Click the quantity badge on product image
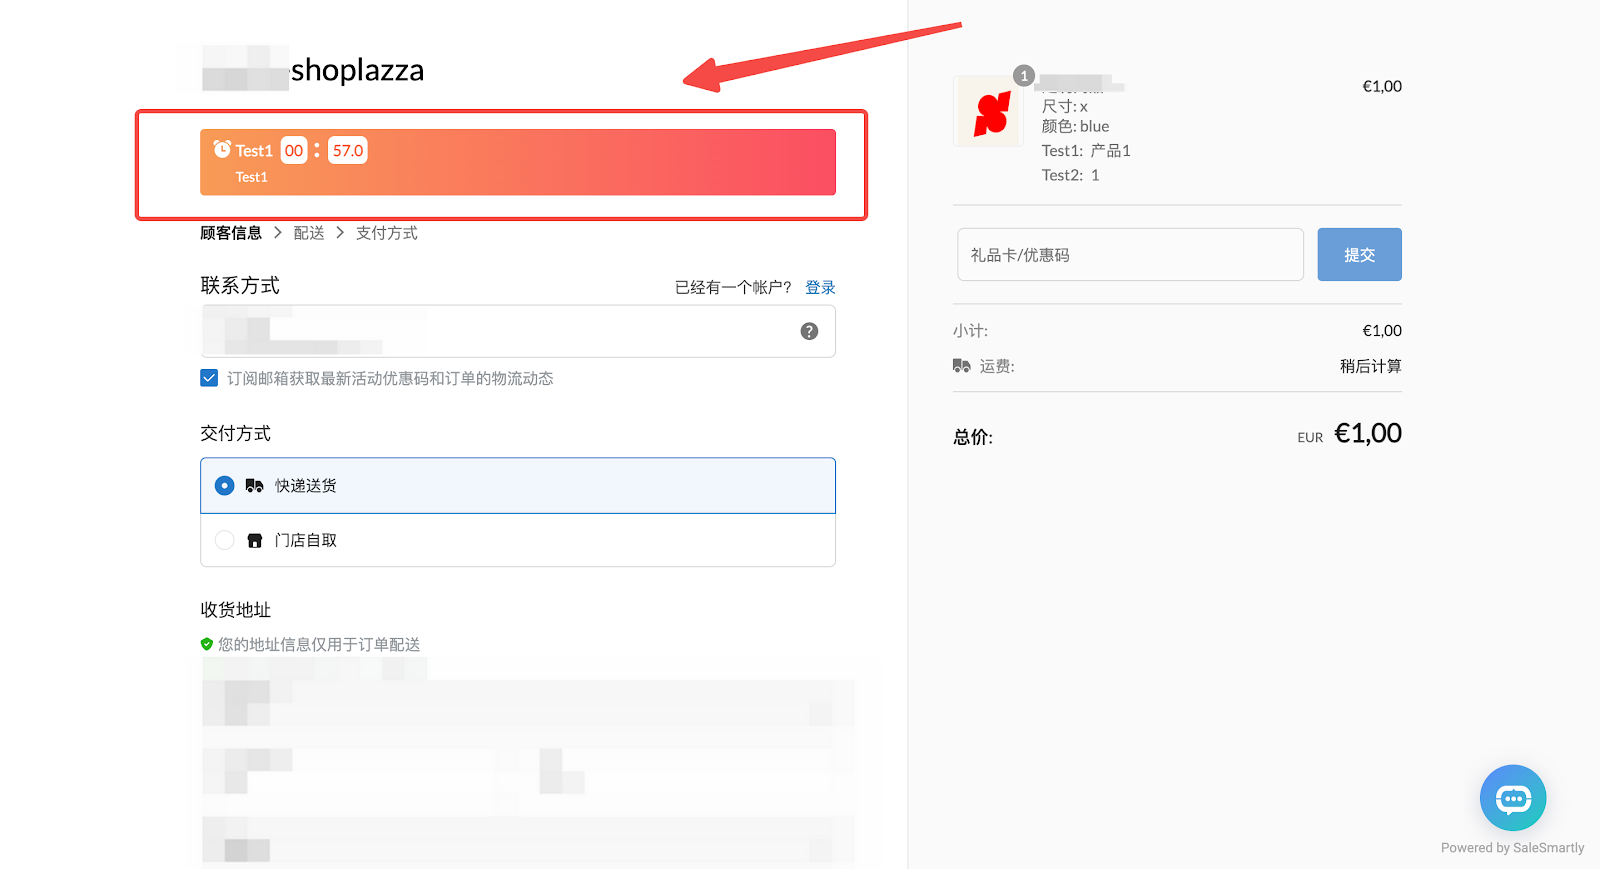Viewport: 1600px width, 869px height. 1023,76
